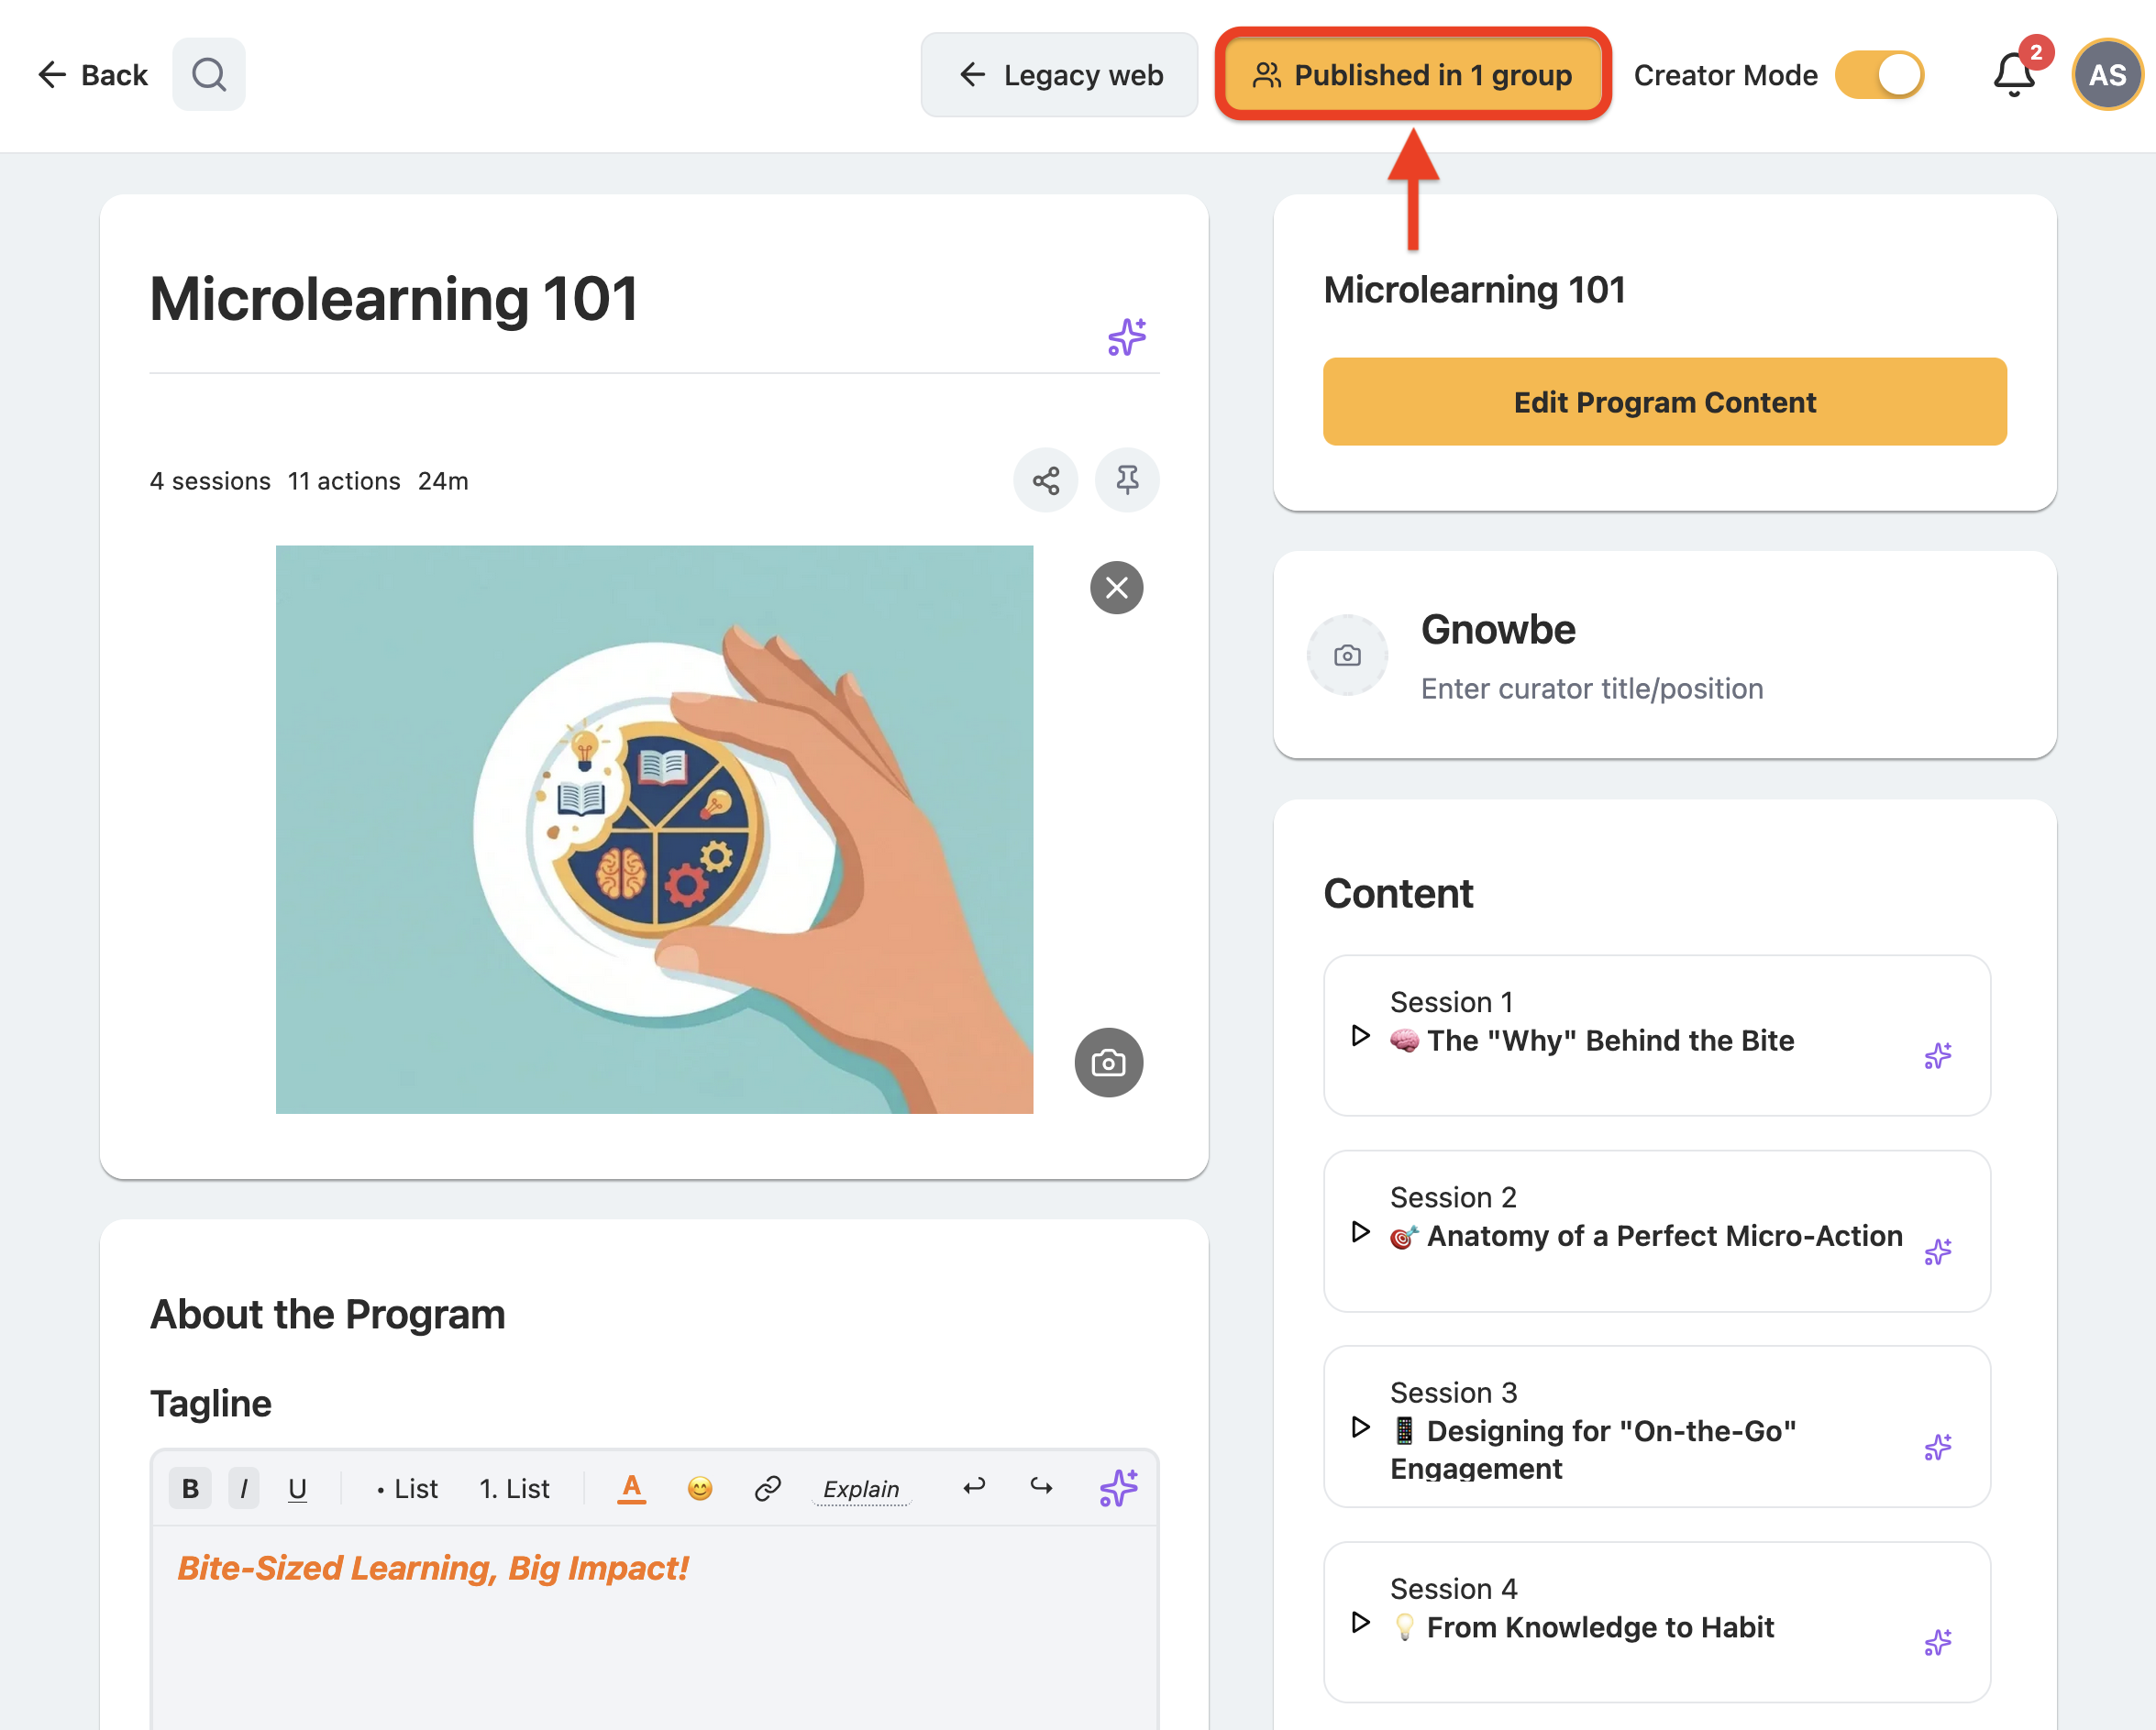
Task: Open the text color picker in the toolbar
Action: click(x=631, y=1489)
